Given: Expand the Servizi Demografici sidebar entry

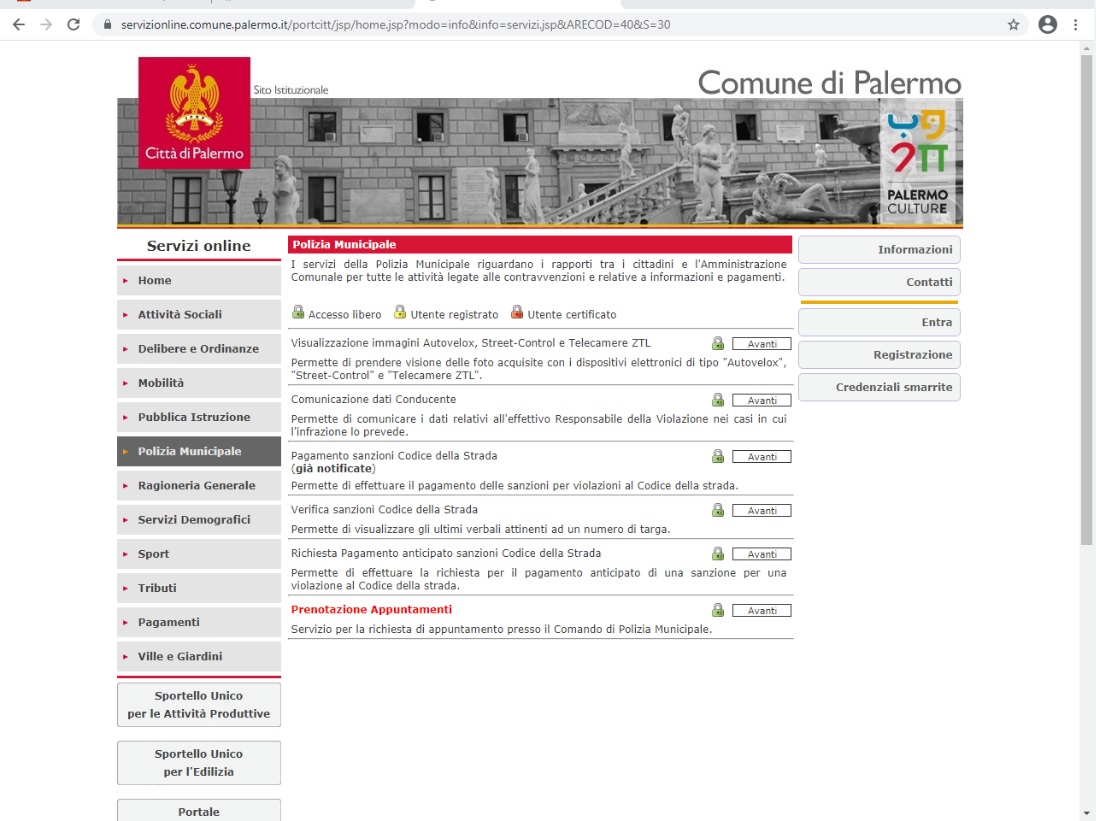Looking at the screenshot, I should [199, 520].
